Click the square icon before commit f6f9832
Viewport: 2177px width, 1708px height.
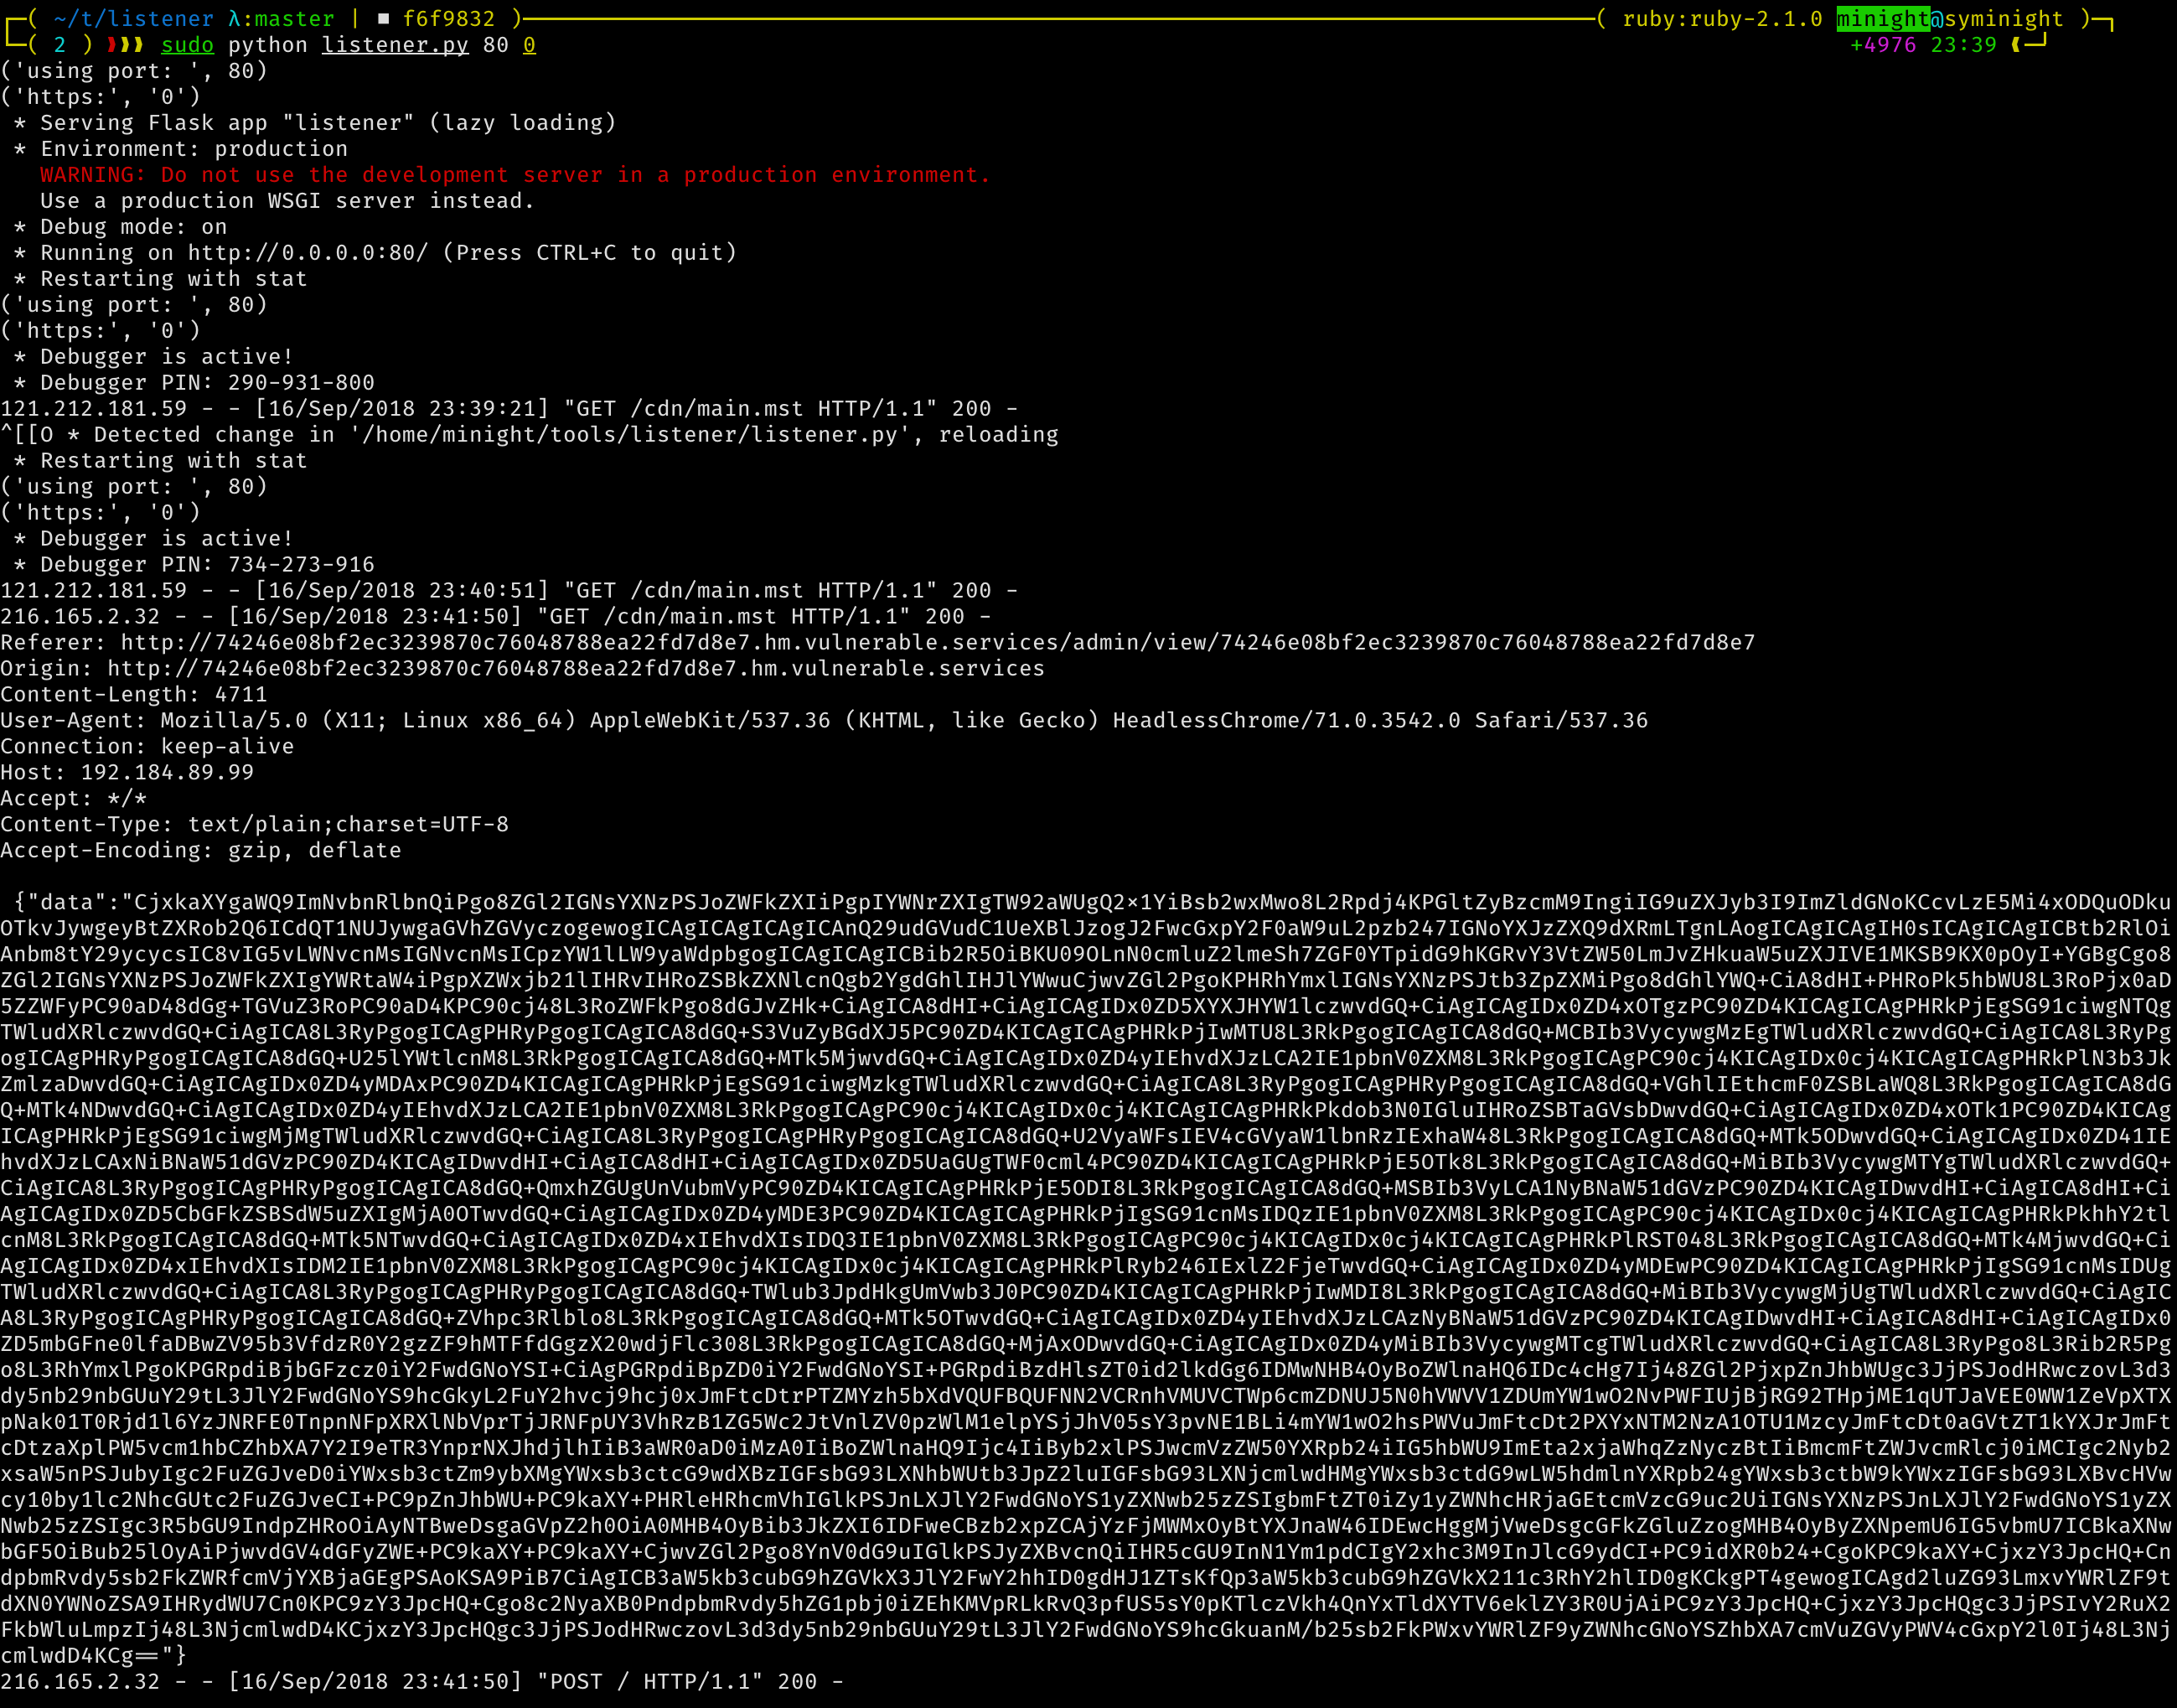(x=384, y=19)
